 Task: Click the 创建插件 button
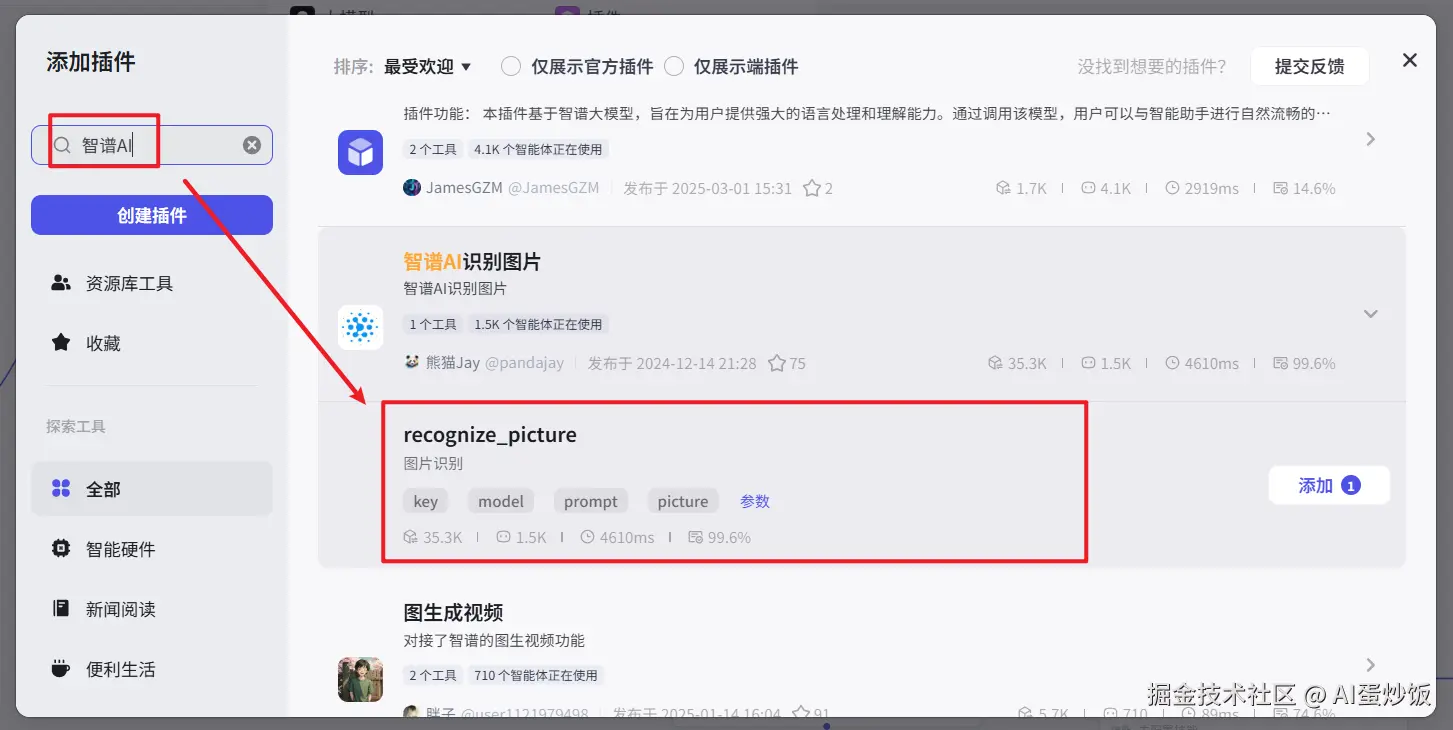152,215
